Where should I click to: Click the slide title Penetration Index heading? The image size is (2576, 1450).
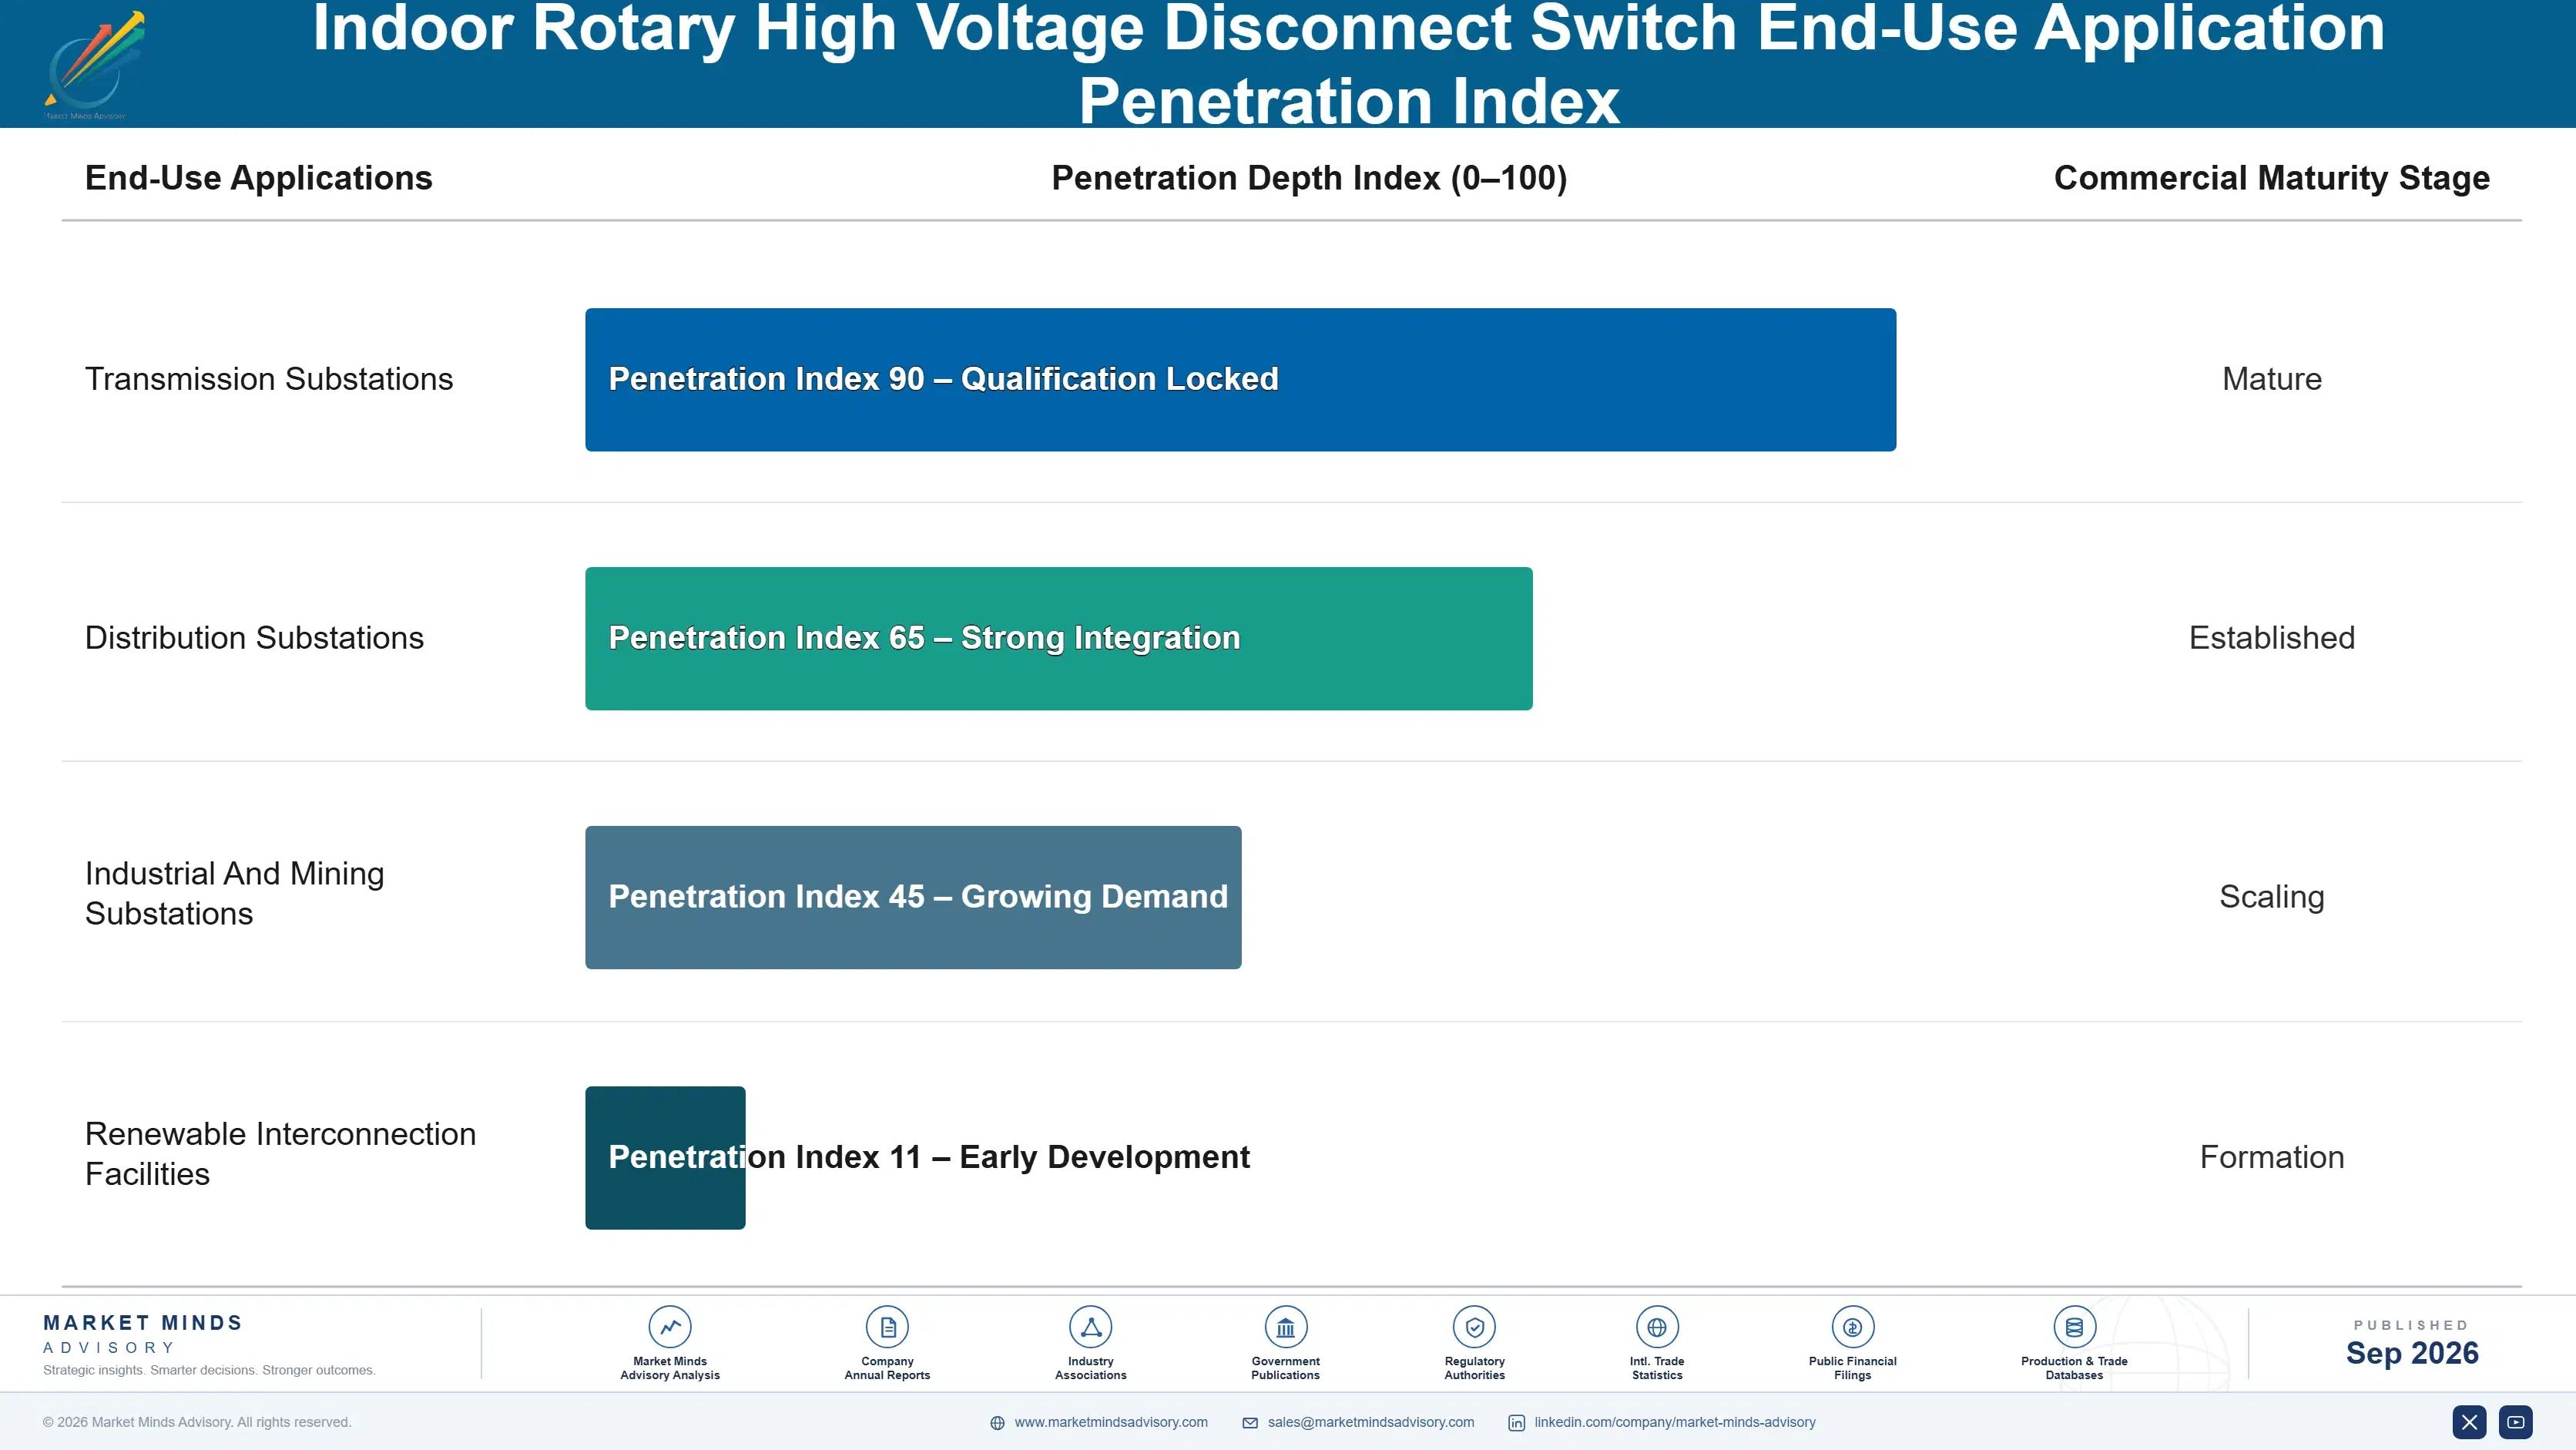click(x=1348, y=64)
